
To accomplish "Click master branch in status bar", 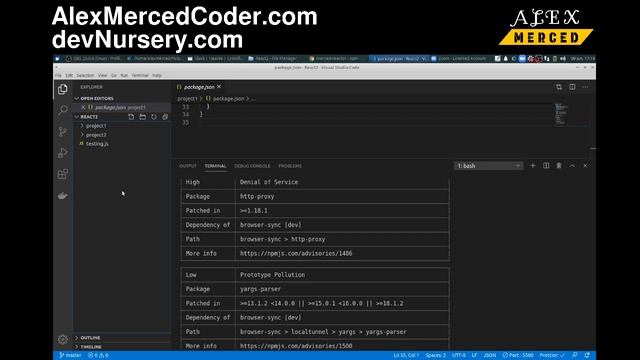I will pos(70,356).
